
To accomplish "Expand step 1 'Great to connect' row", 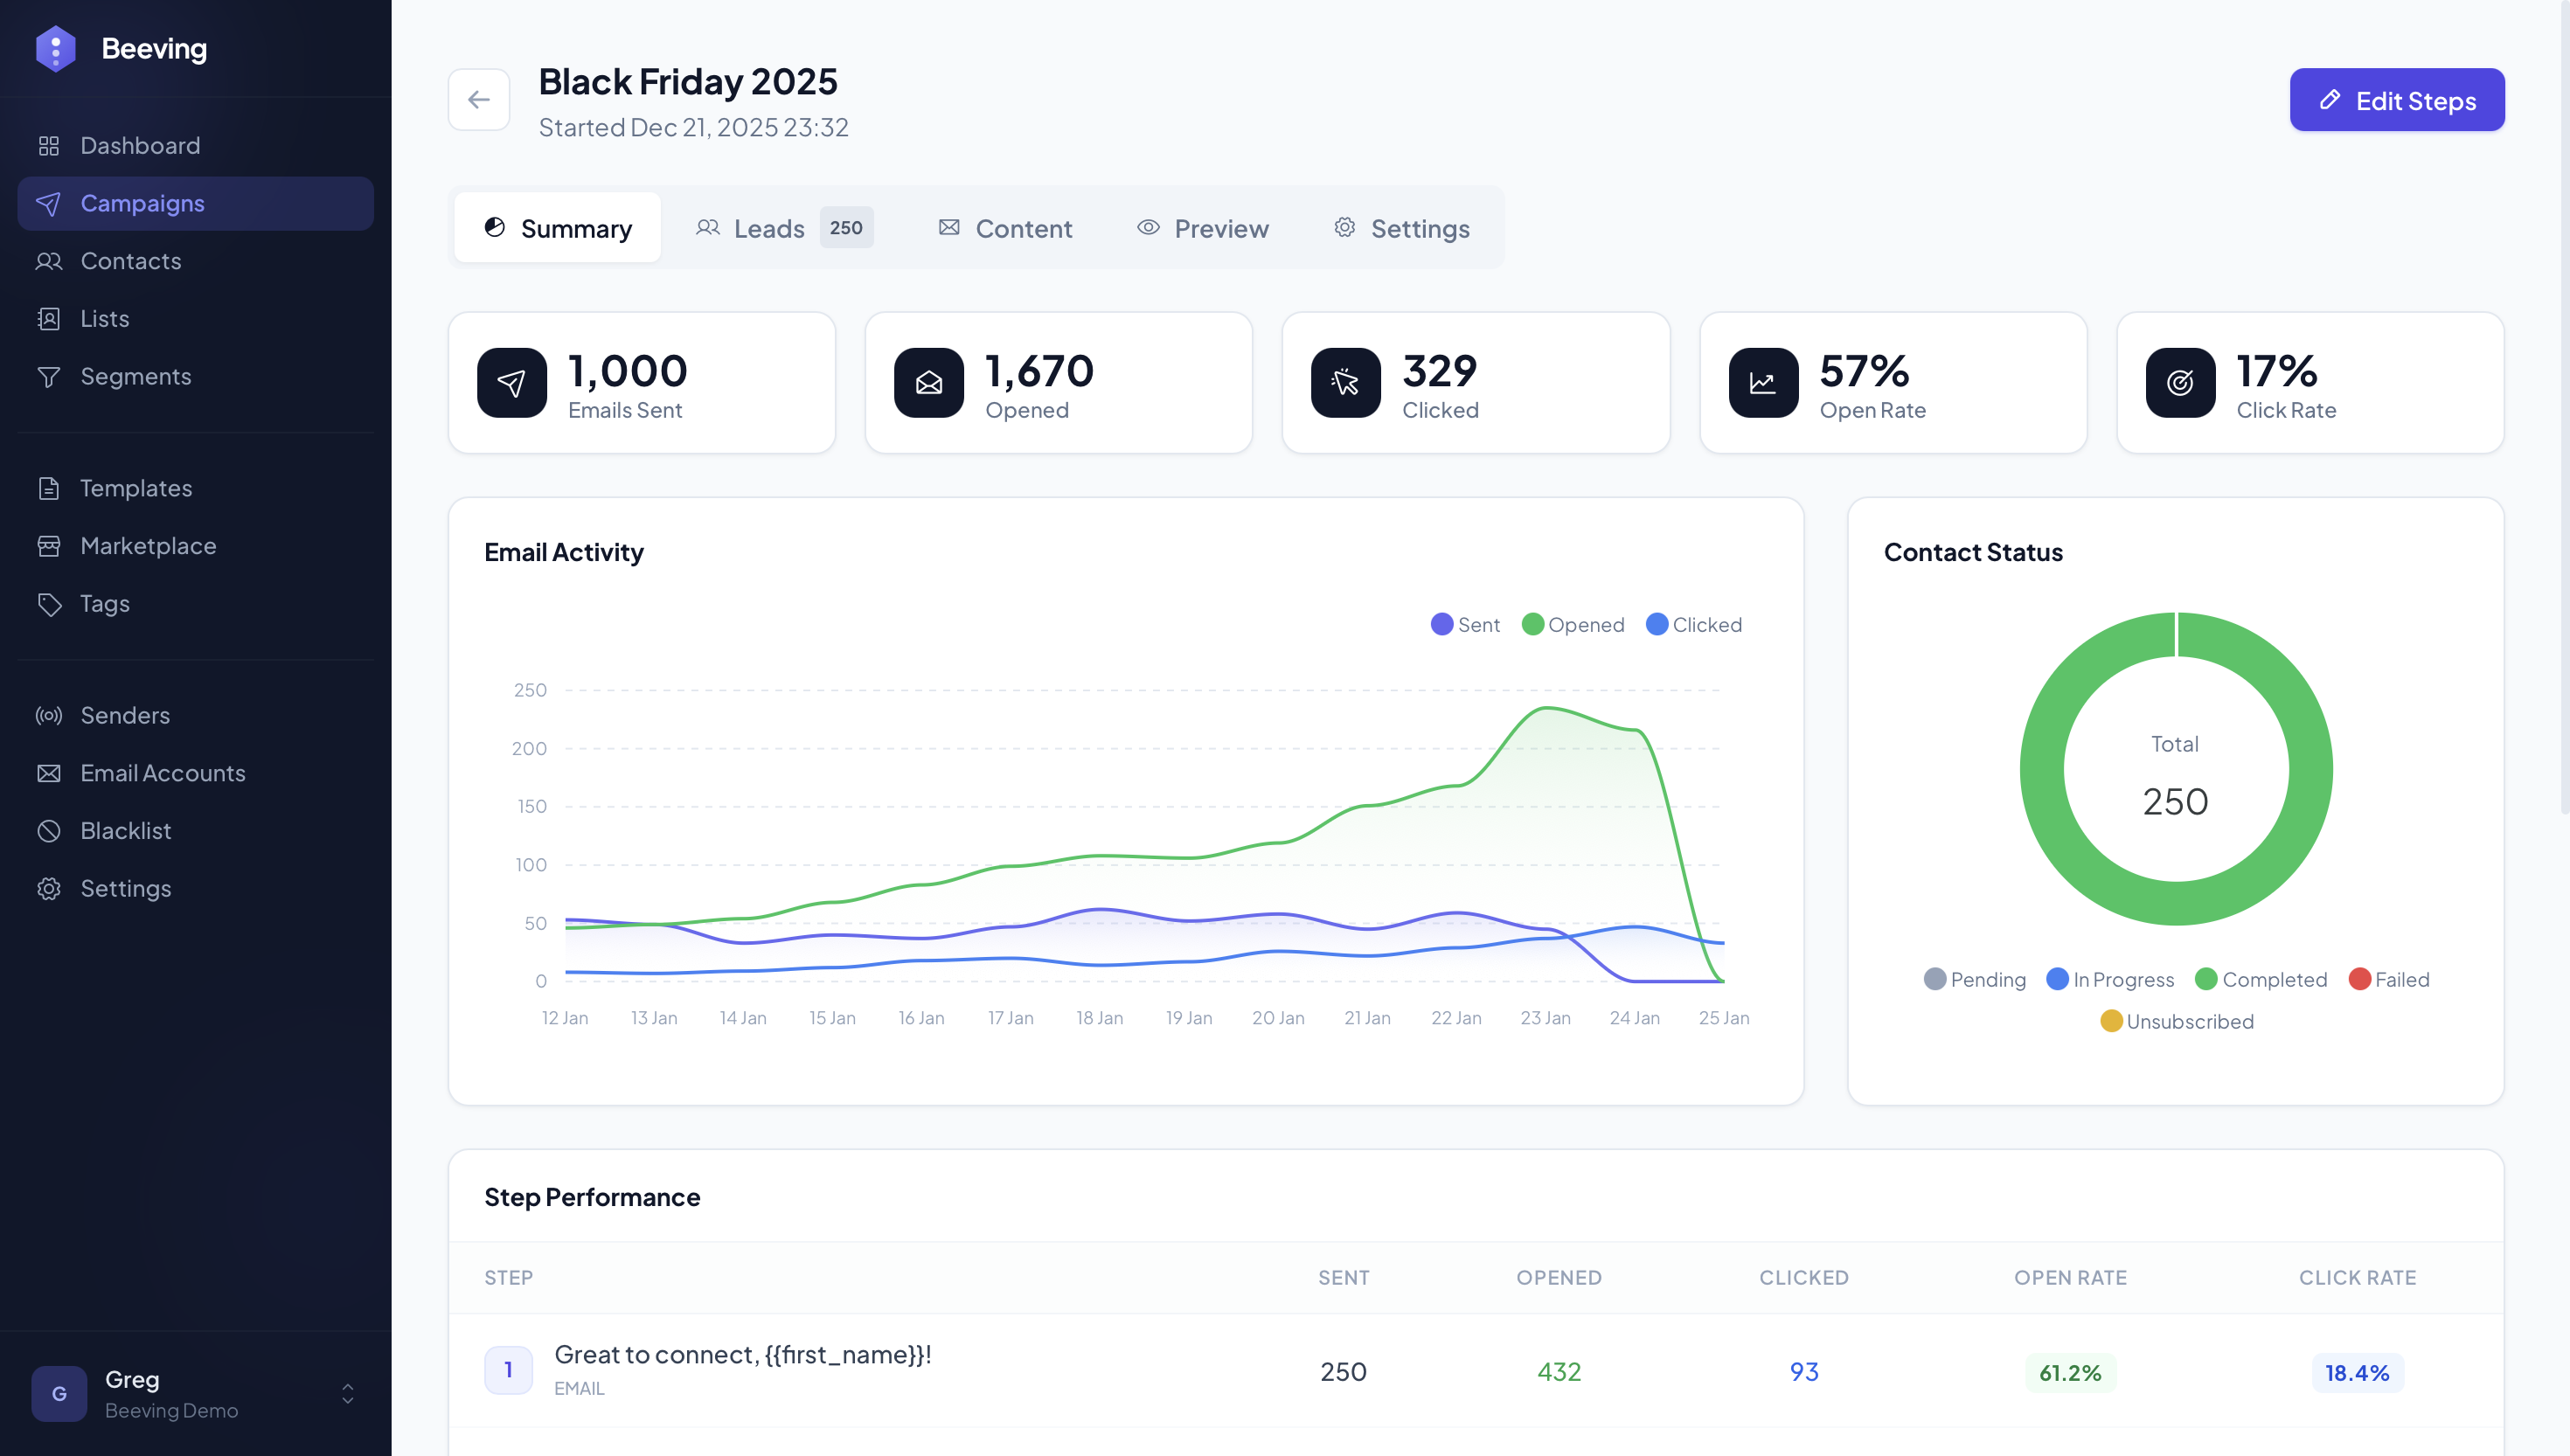I will [x=742, y=1368].
